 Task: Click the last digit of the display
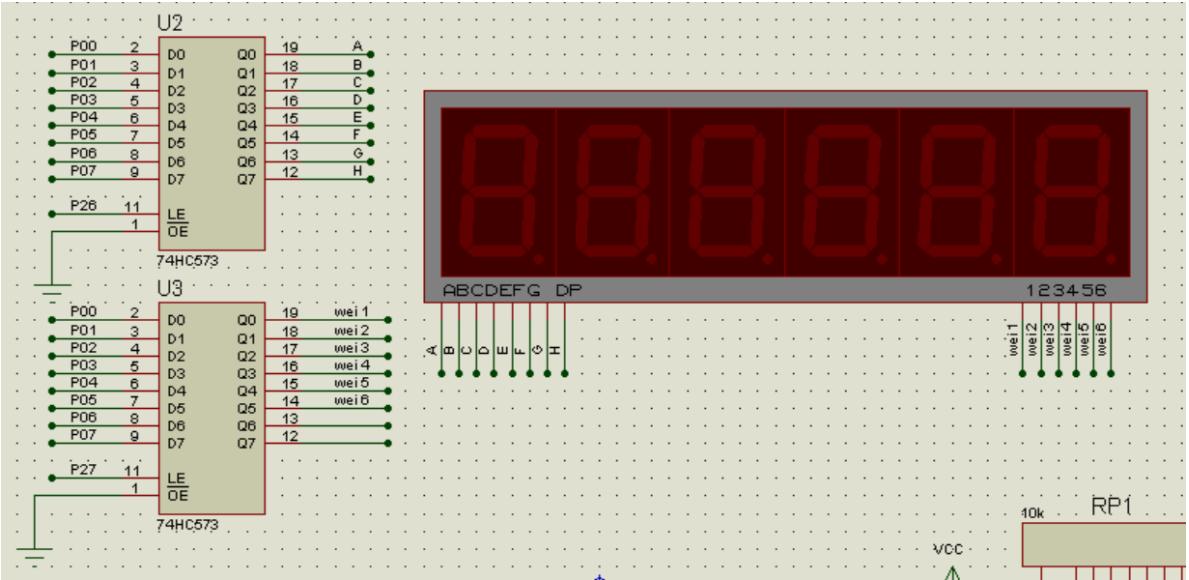(1071, 190)
